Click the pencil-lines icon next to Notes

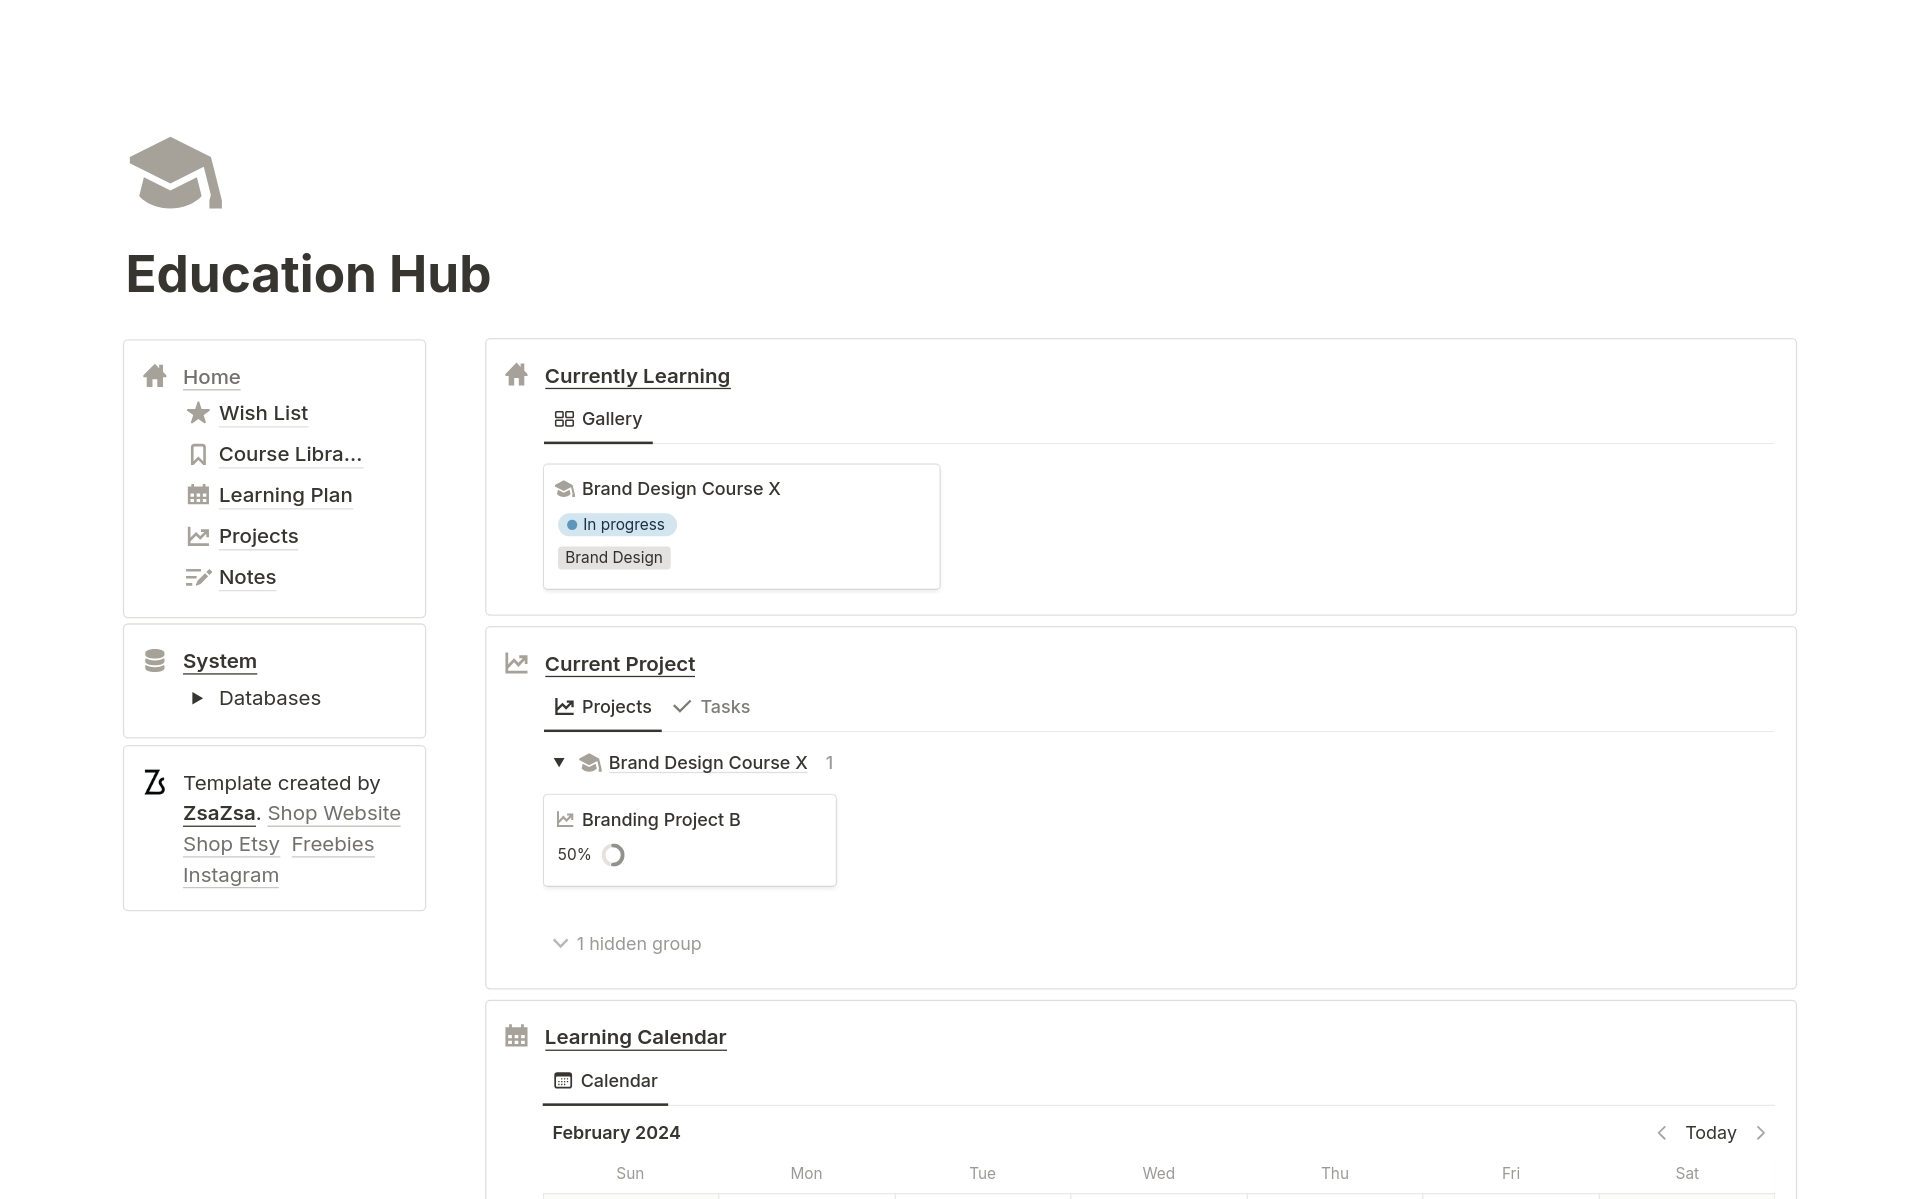(198, 577)
